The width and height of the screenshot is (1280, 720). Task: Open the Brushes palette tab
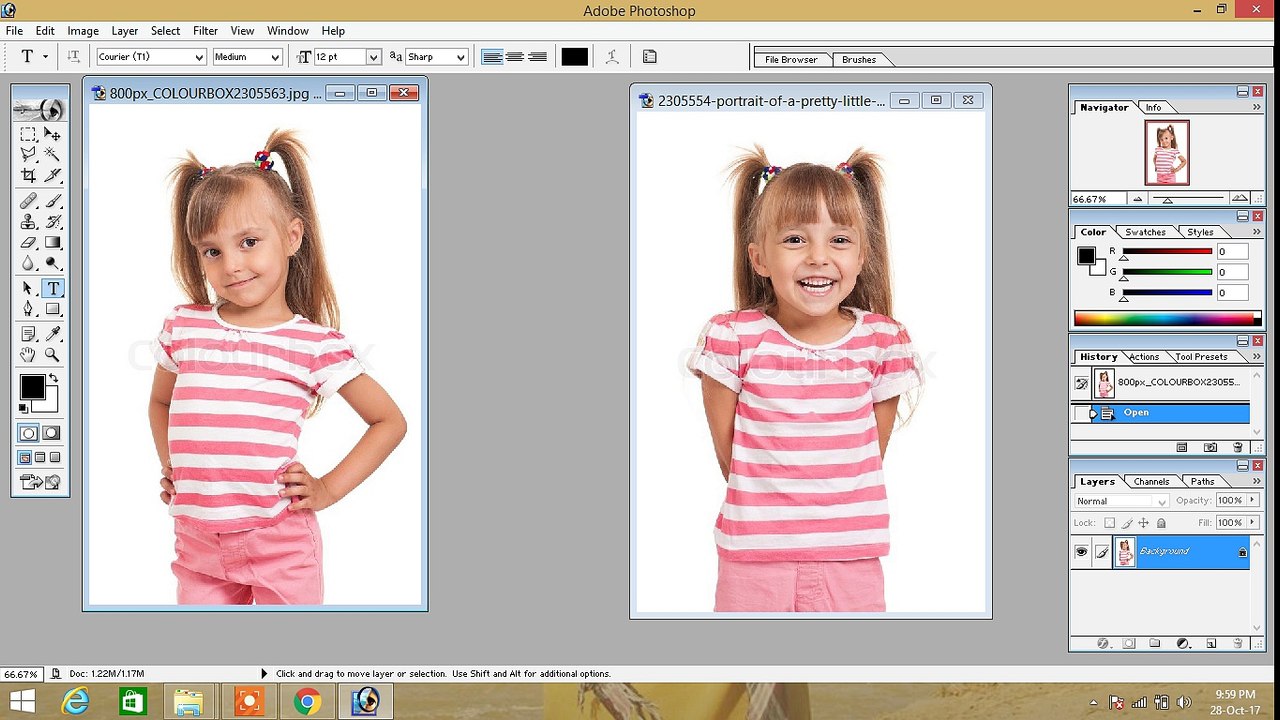[x=859, y=59]
